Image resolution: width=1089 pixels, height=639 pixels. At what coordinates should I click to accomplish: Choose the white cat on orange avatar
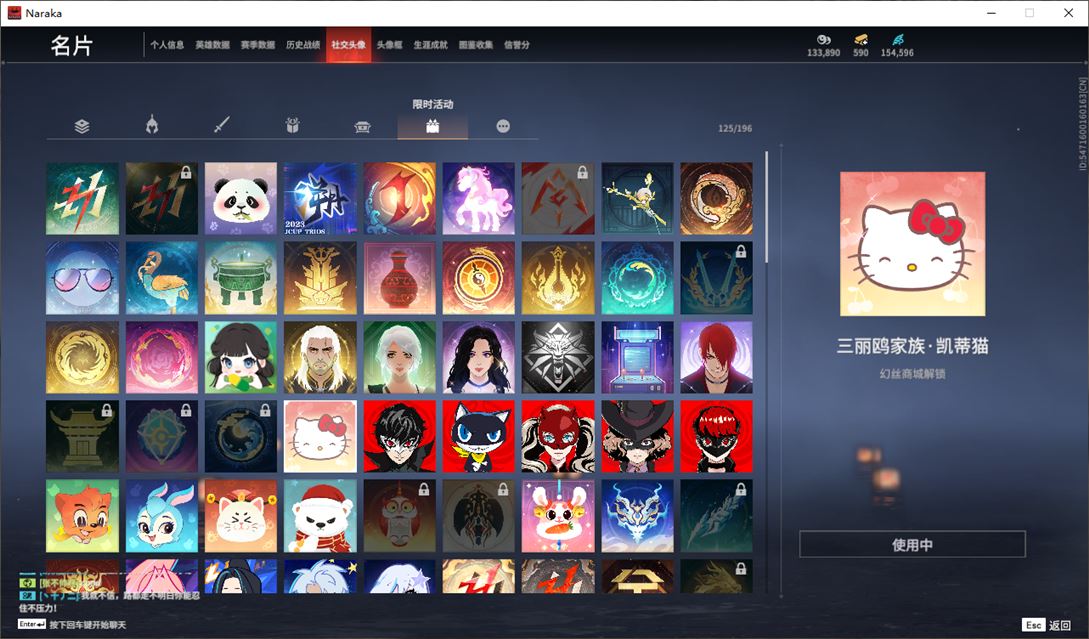241,515
